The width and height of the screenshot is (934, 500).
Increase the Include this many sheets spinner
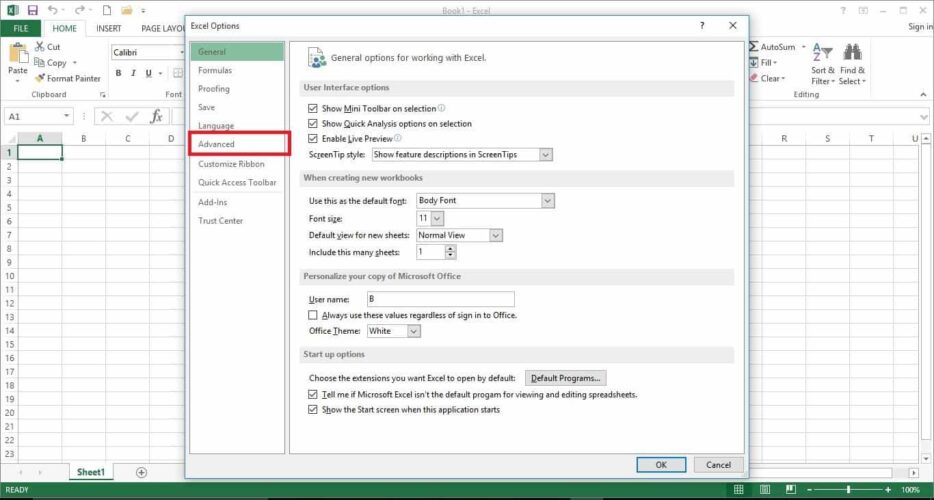(x=450, y=249)
